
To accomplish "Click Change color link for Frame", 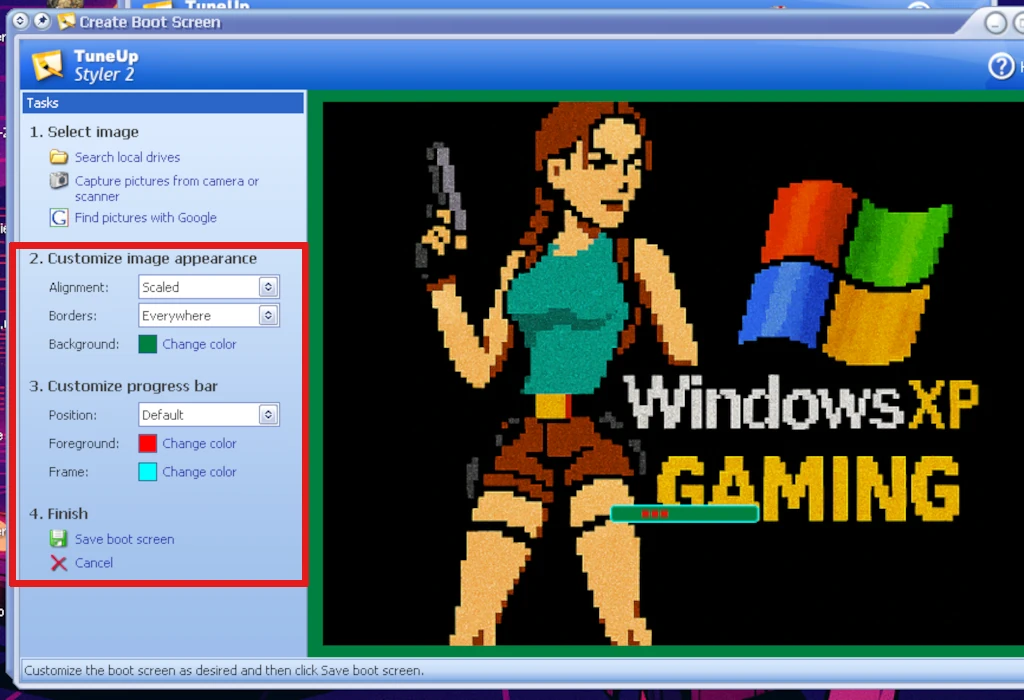I will (x=199, y=471).
